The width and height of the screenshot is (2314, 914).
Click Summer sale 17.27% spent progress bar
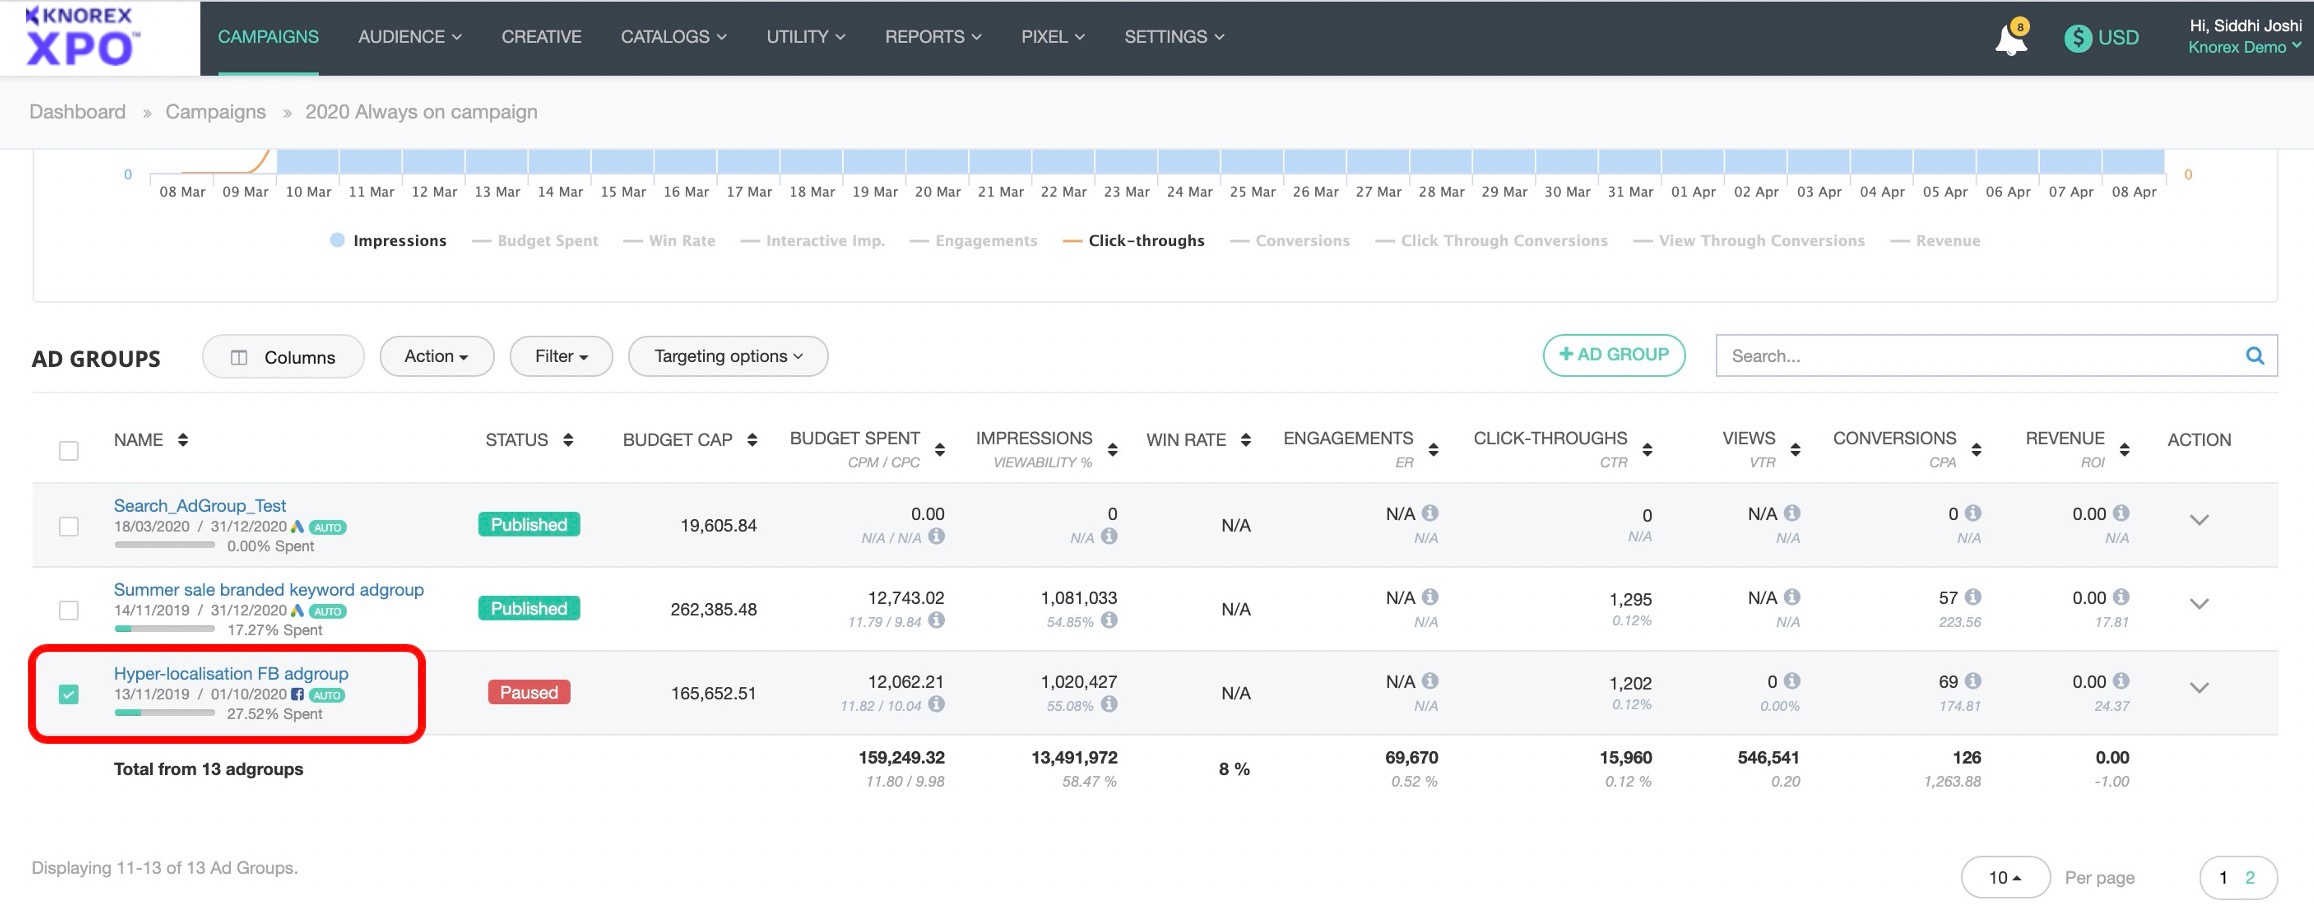click(164, 629)
